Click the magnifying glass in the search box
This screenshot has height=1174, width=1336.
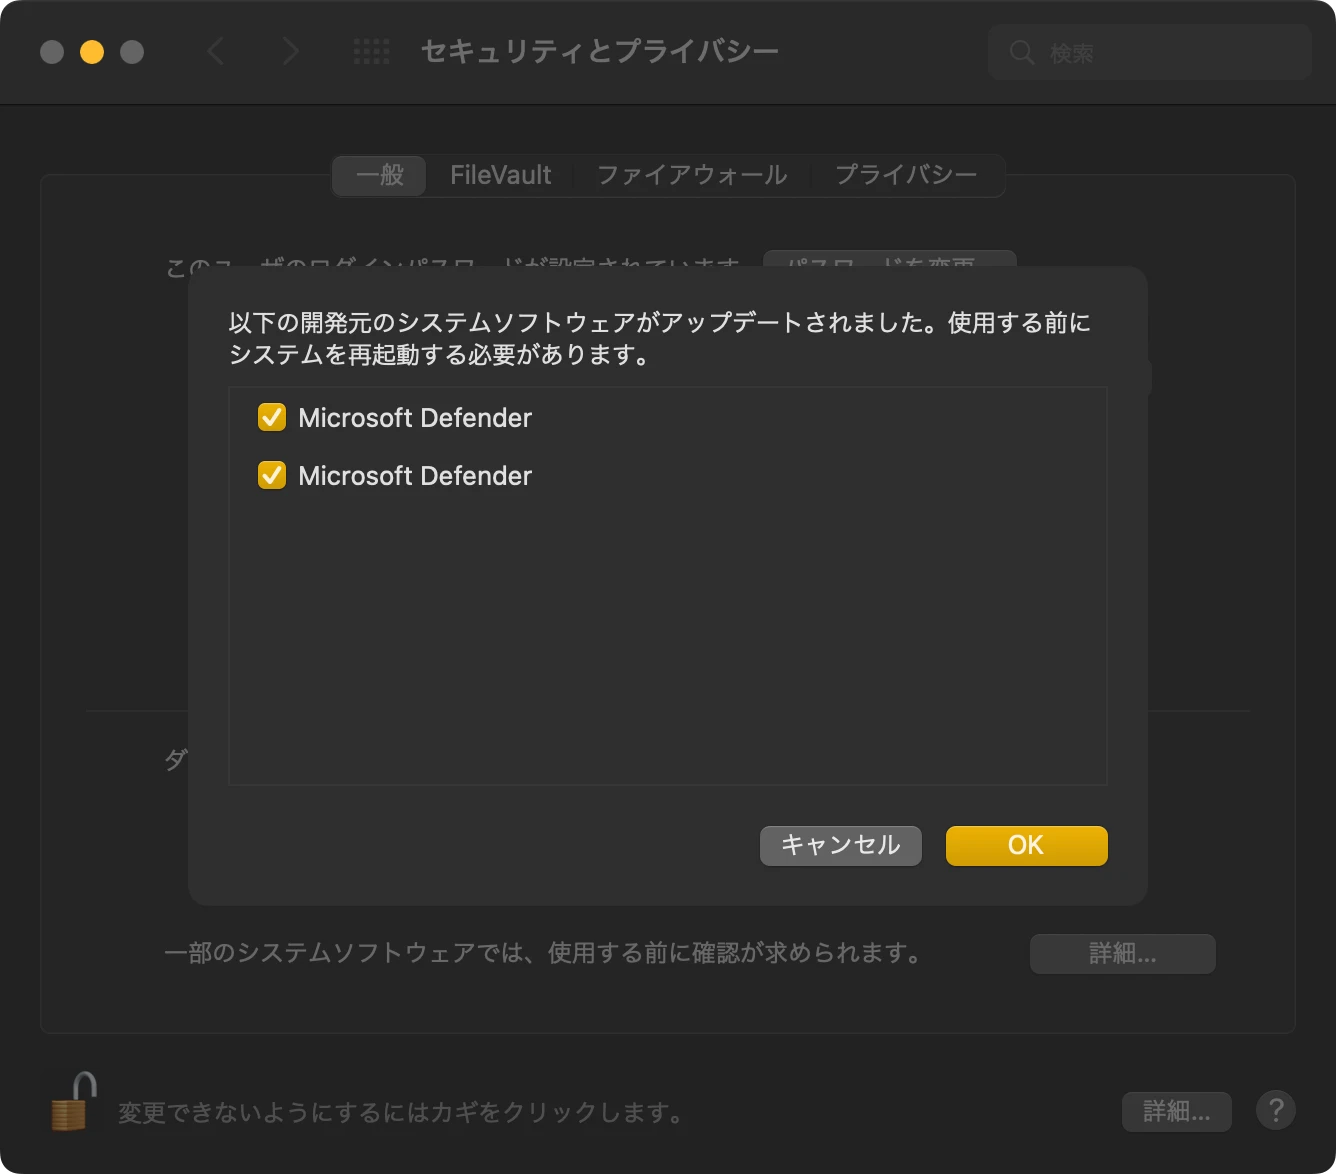pyautogui.click(x=1021, y=53)
